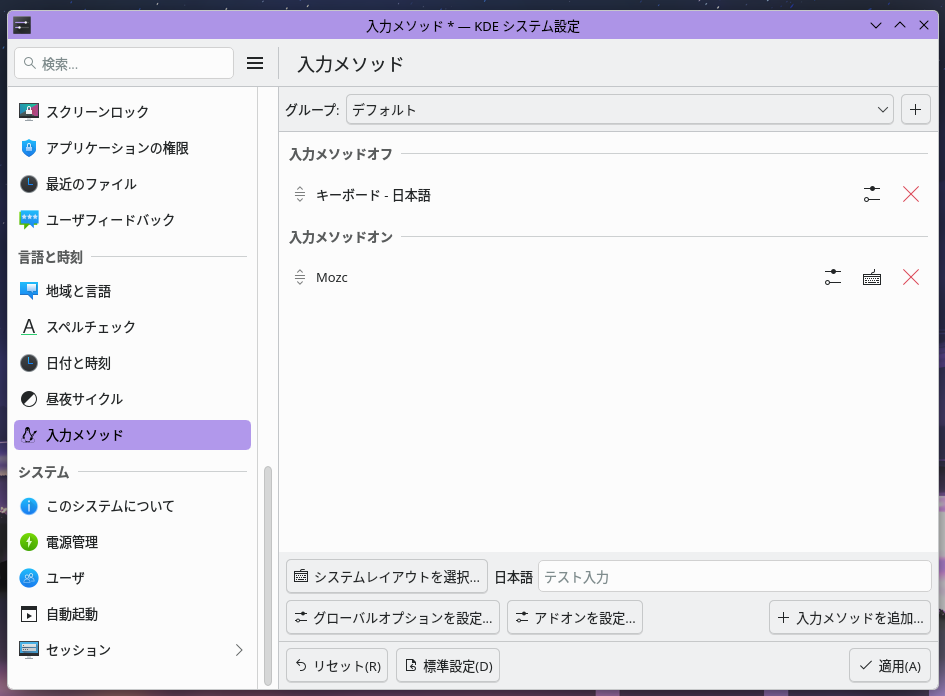Click Mozc keyboard layout icon

(871, 277)
